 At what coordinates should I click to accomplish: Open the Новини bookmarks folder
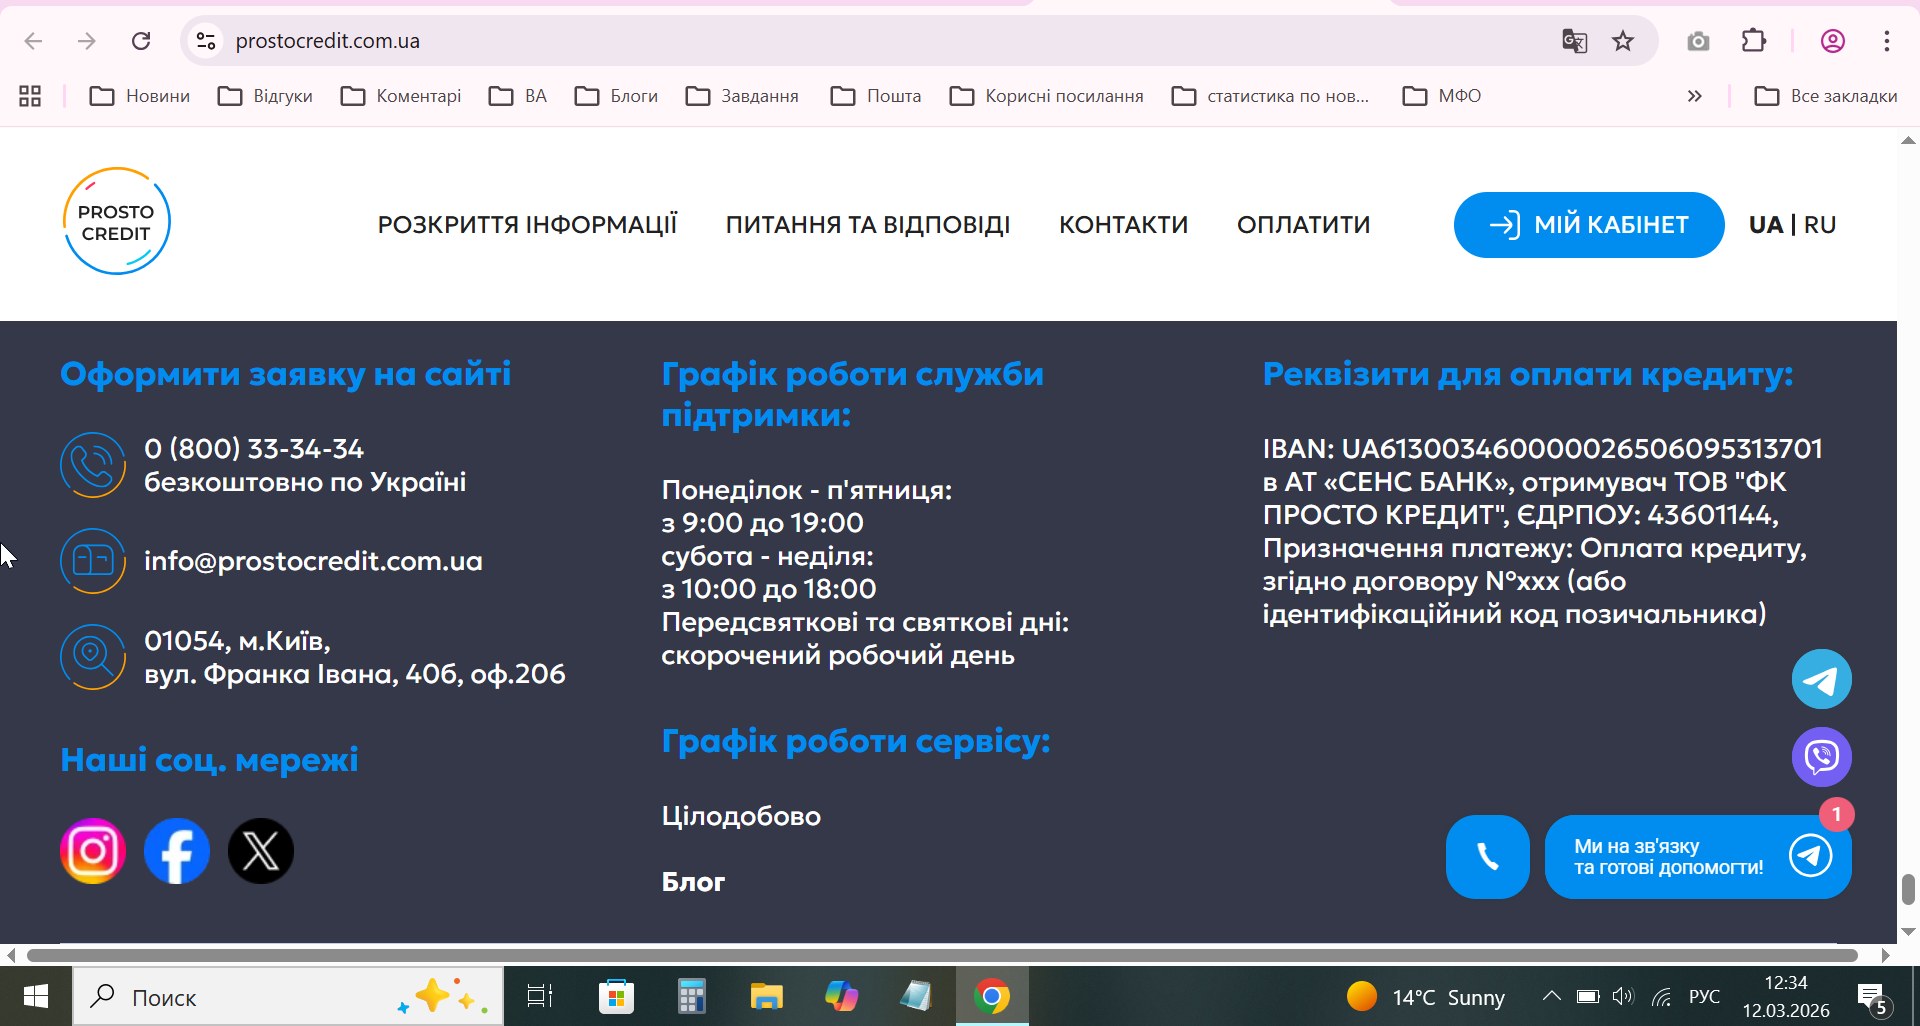tap(139, 96)
